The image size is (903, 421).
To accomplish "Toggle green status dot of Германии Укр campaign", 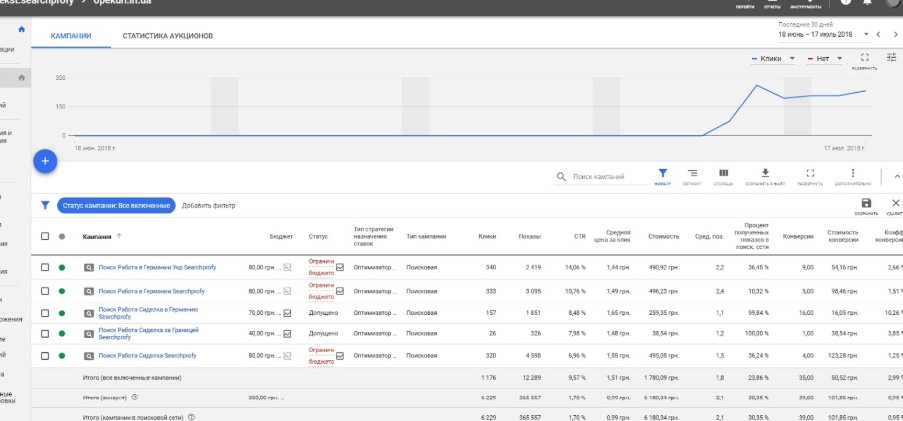I will 62,267.
